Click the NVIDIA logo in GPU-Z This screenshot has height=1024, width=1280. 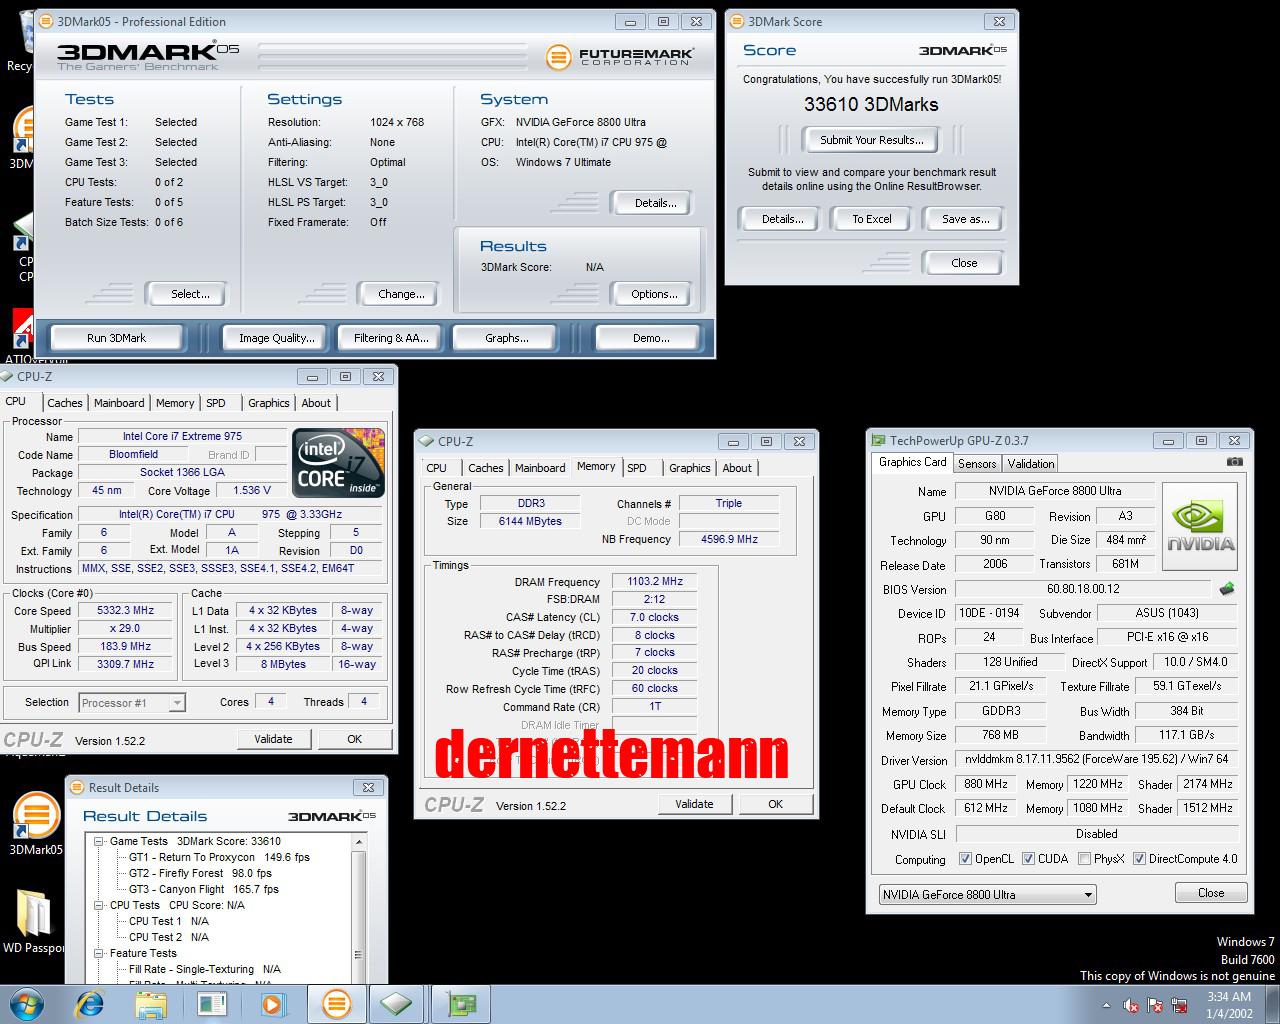pyautogui.click(x=1200, y=527)
